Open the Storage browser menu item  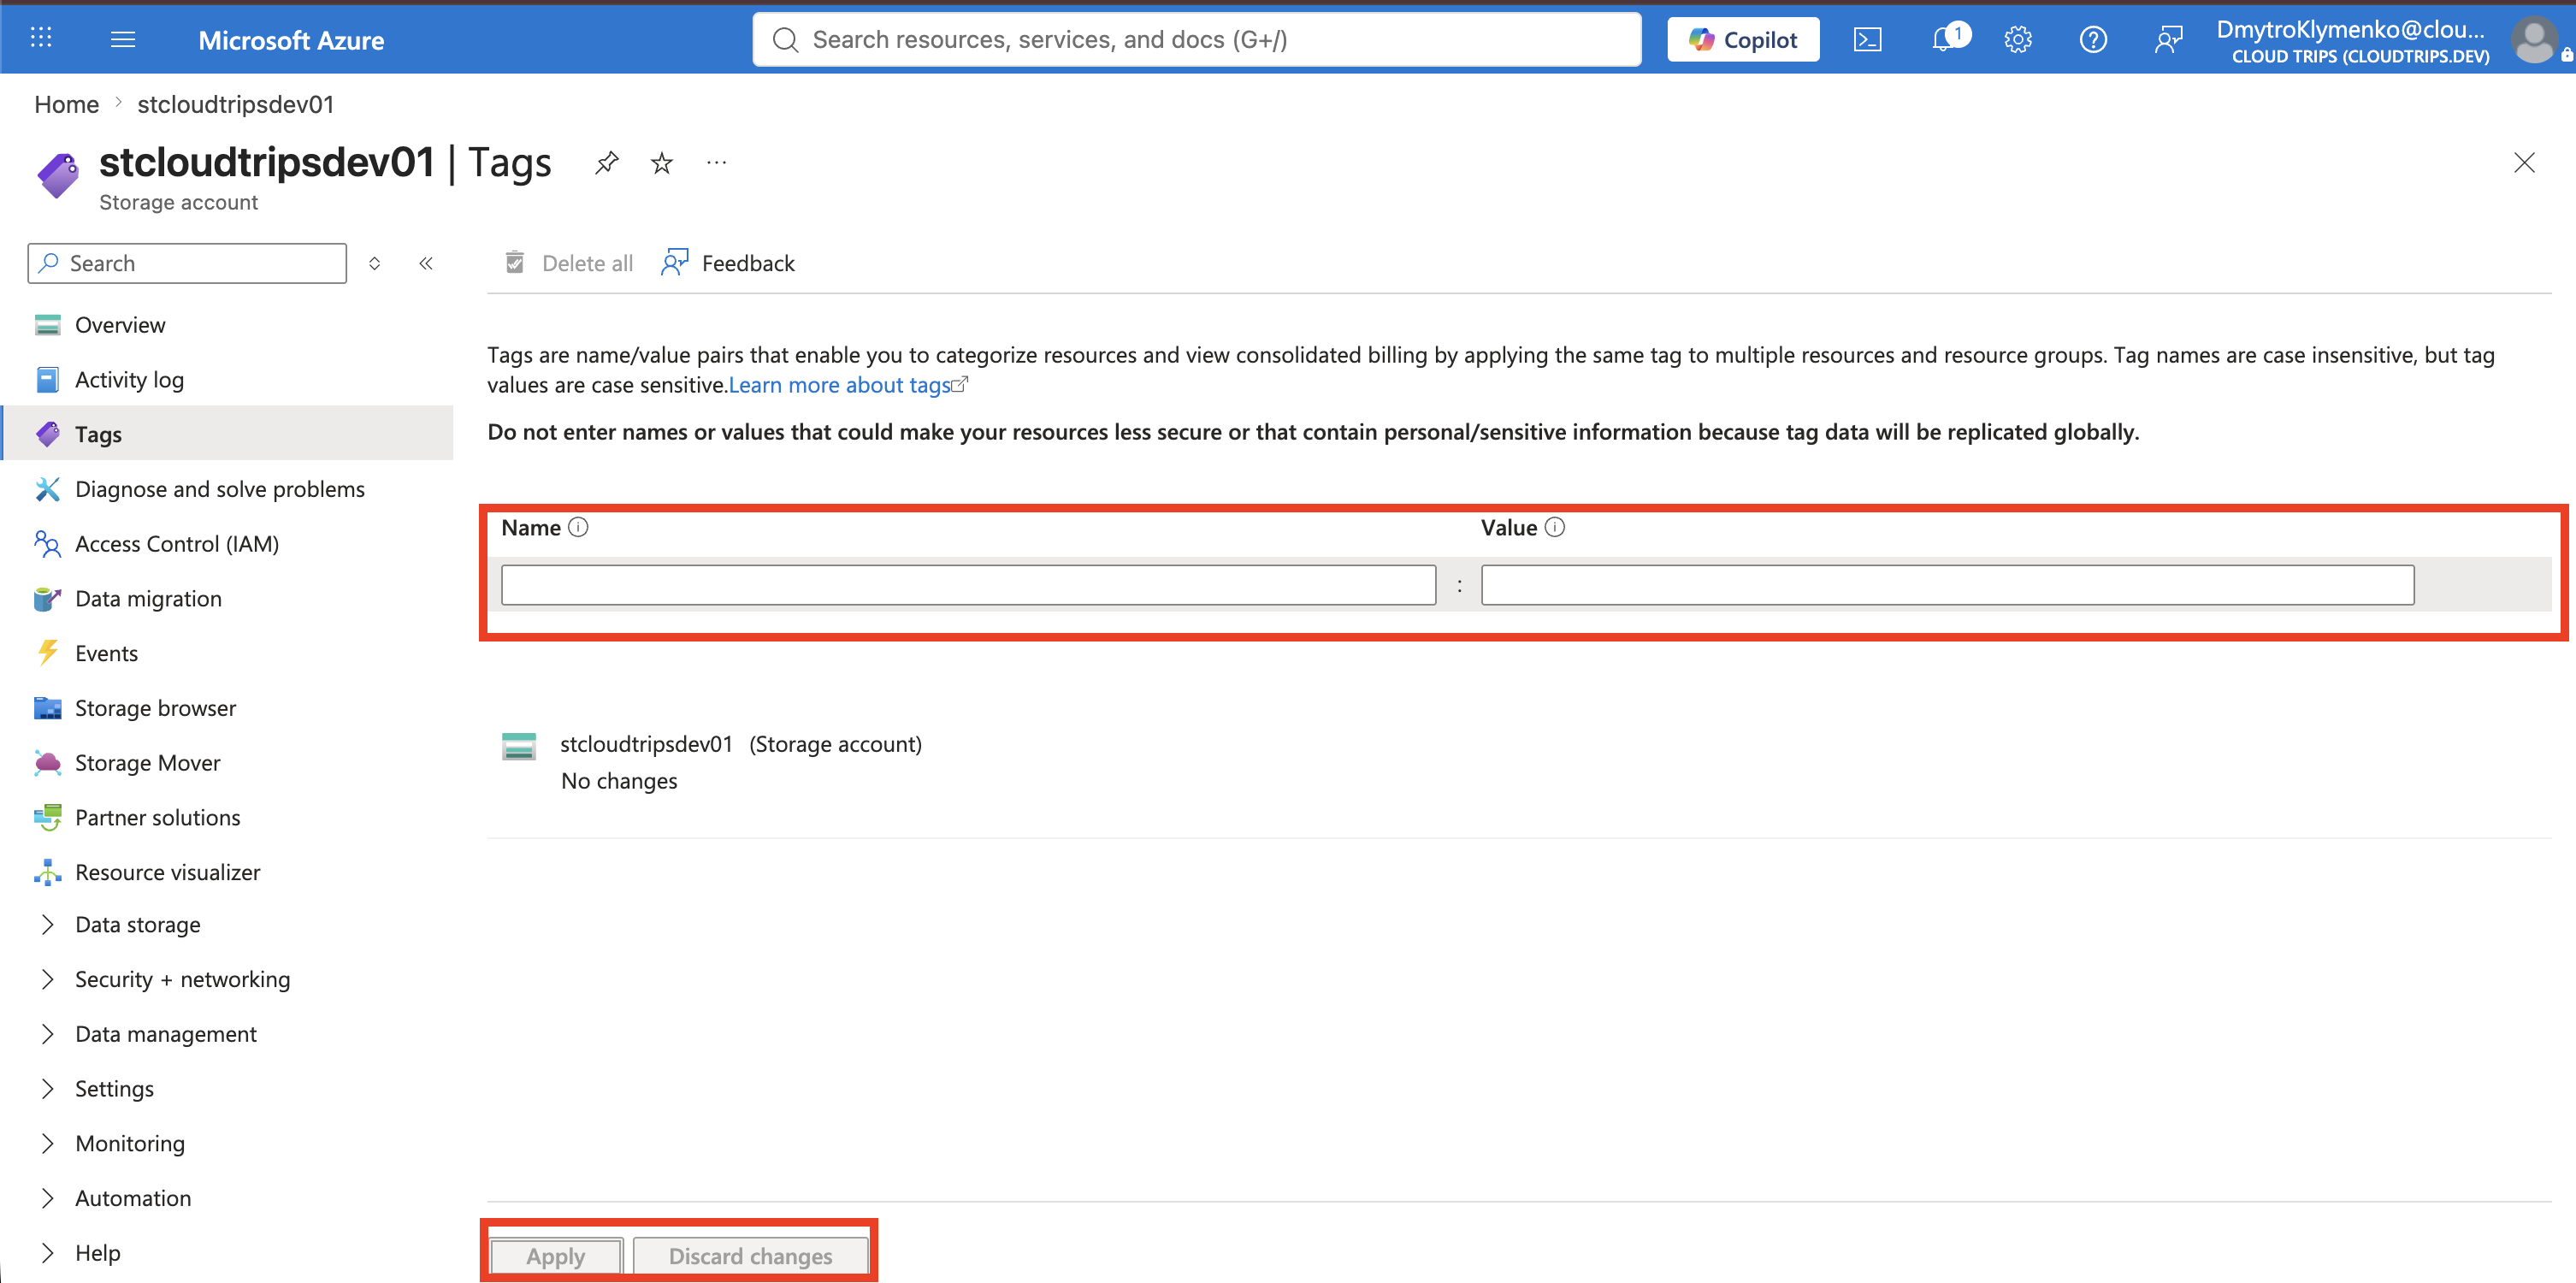(x=156, y=708)
